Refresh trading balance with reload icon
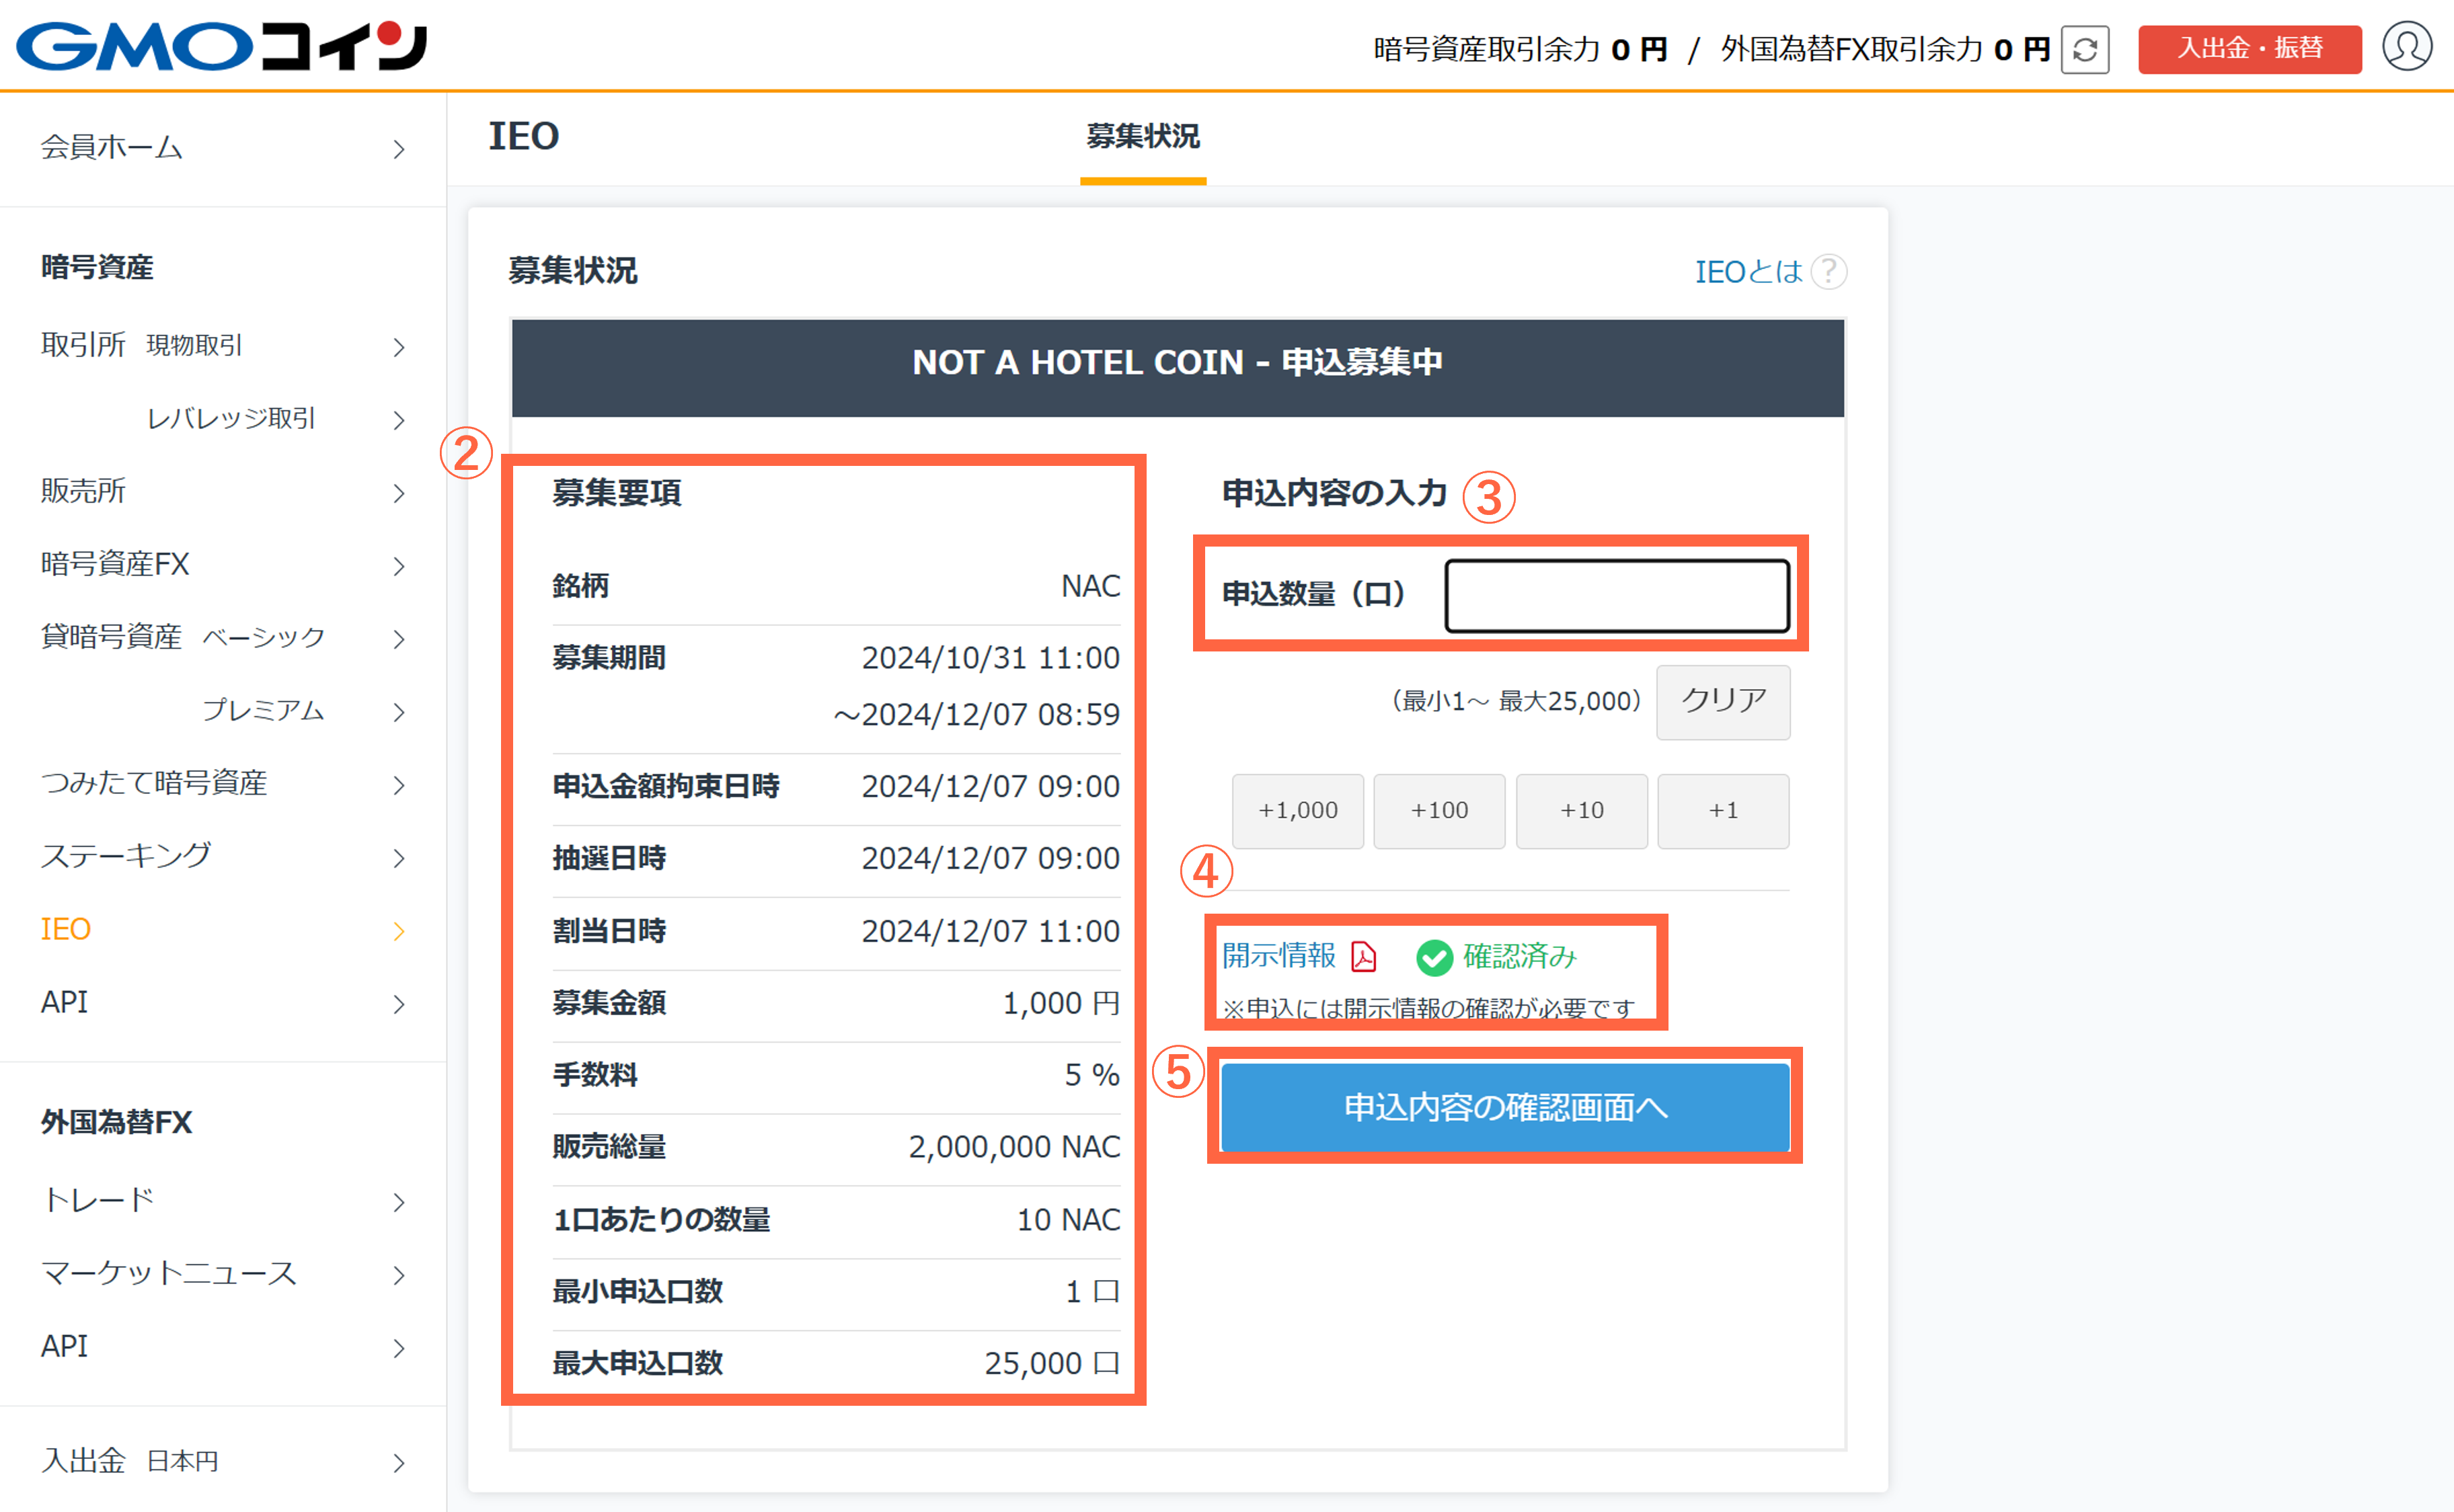 [2085, 49]
